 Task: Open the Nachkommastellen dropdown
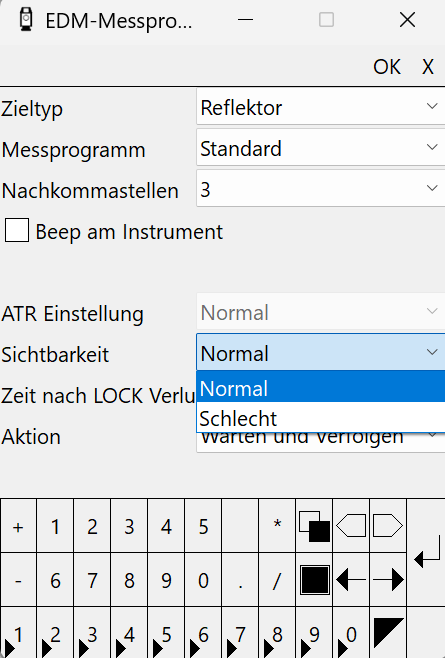click(x=321, y=188)
